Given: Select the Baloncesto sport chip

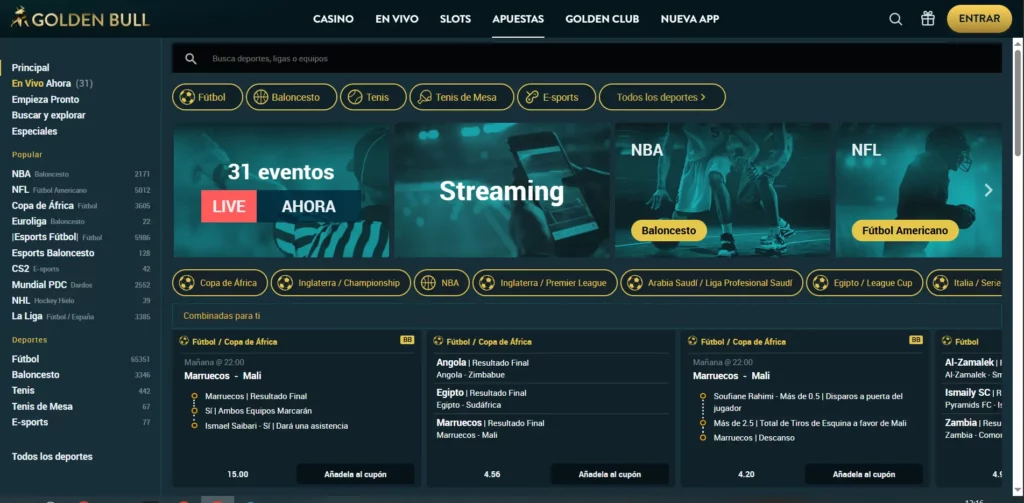Looking at the screenshot, I should click(292, 97).
